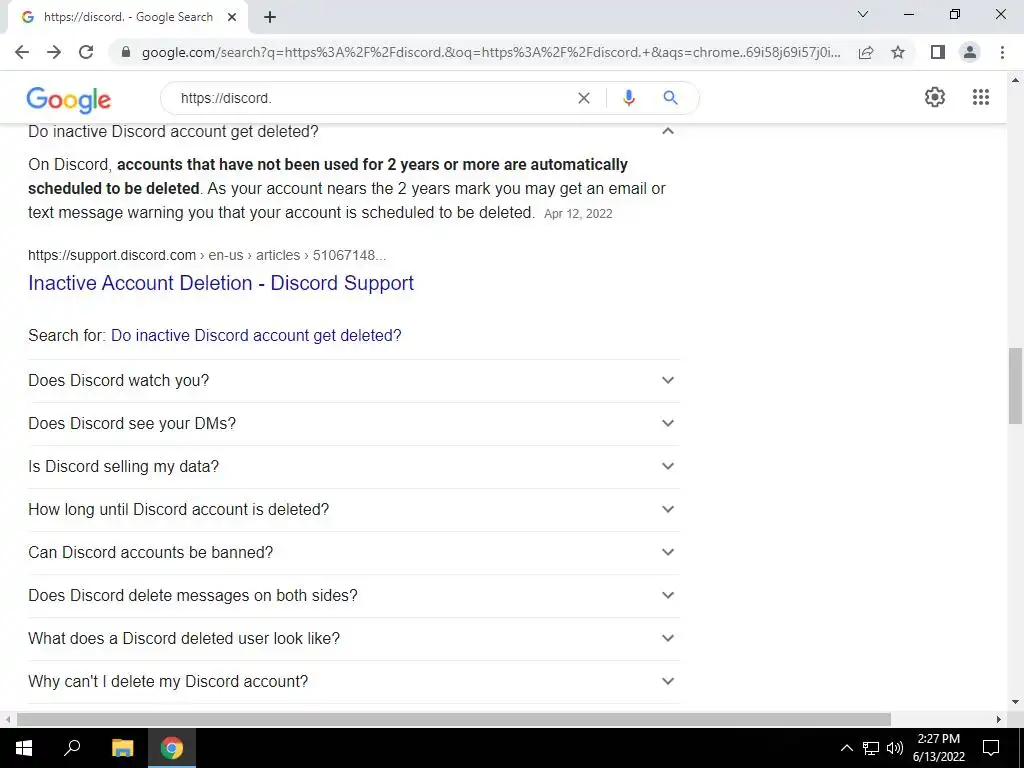This screenshot has height=768, width=1024.
Task: Open Chrome side panel icon
Action: [x=938, y=52]
